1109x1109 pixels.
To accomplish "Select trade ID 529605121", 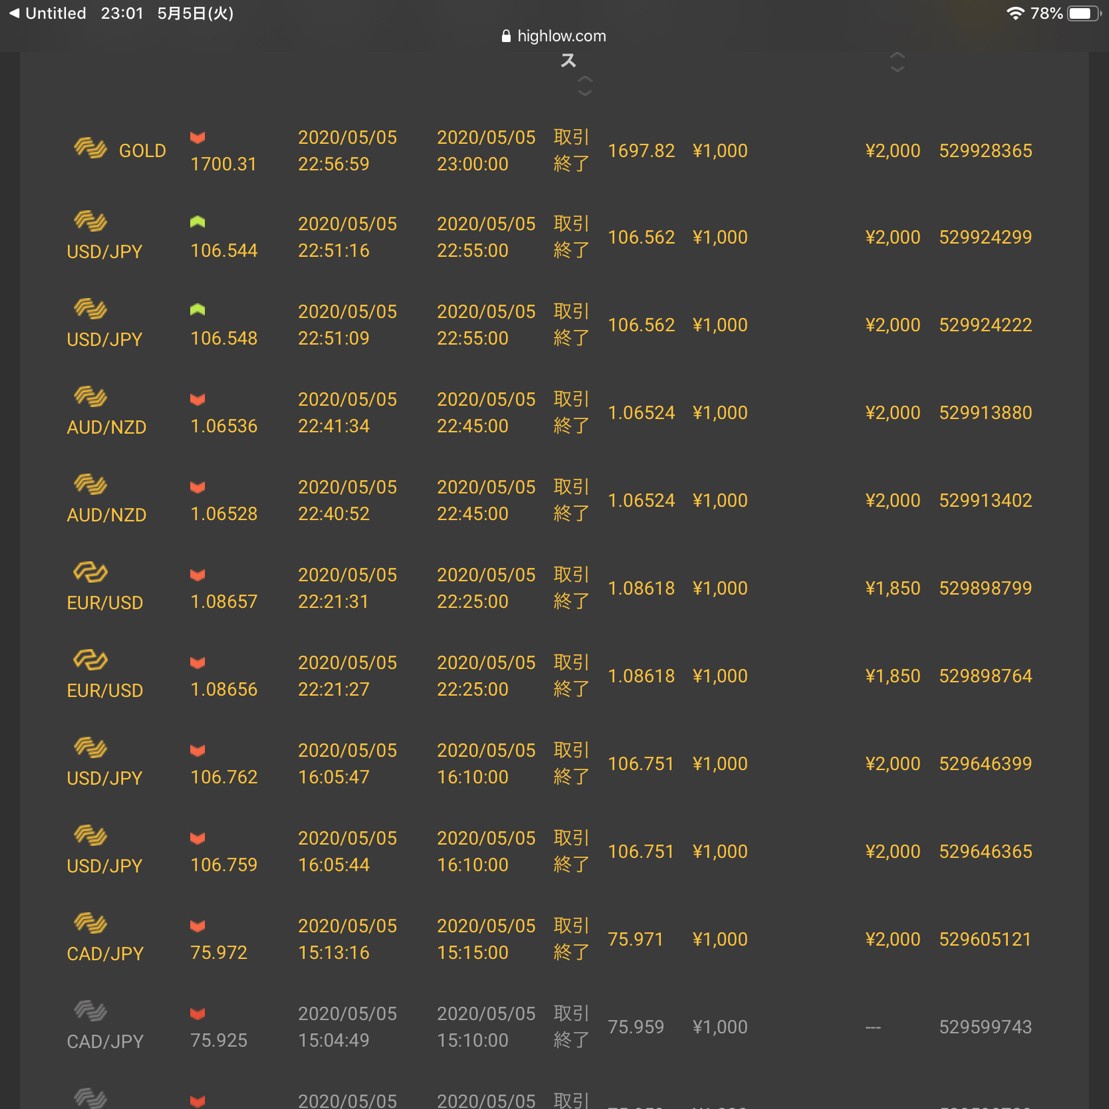I will (x=985, y=939).
